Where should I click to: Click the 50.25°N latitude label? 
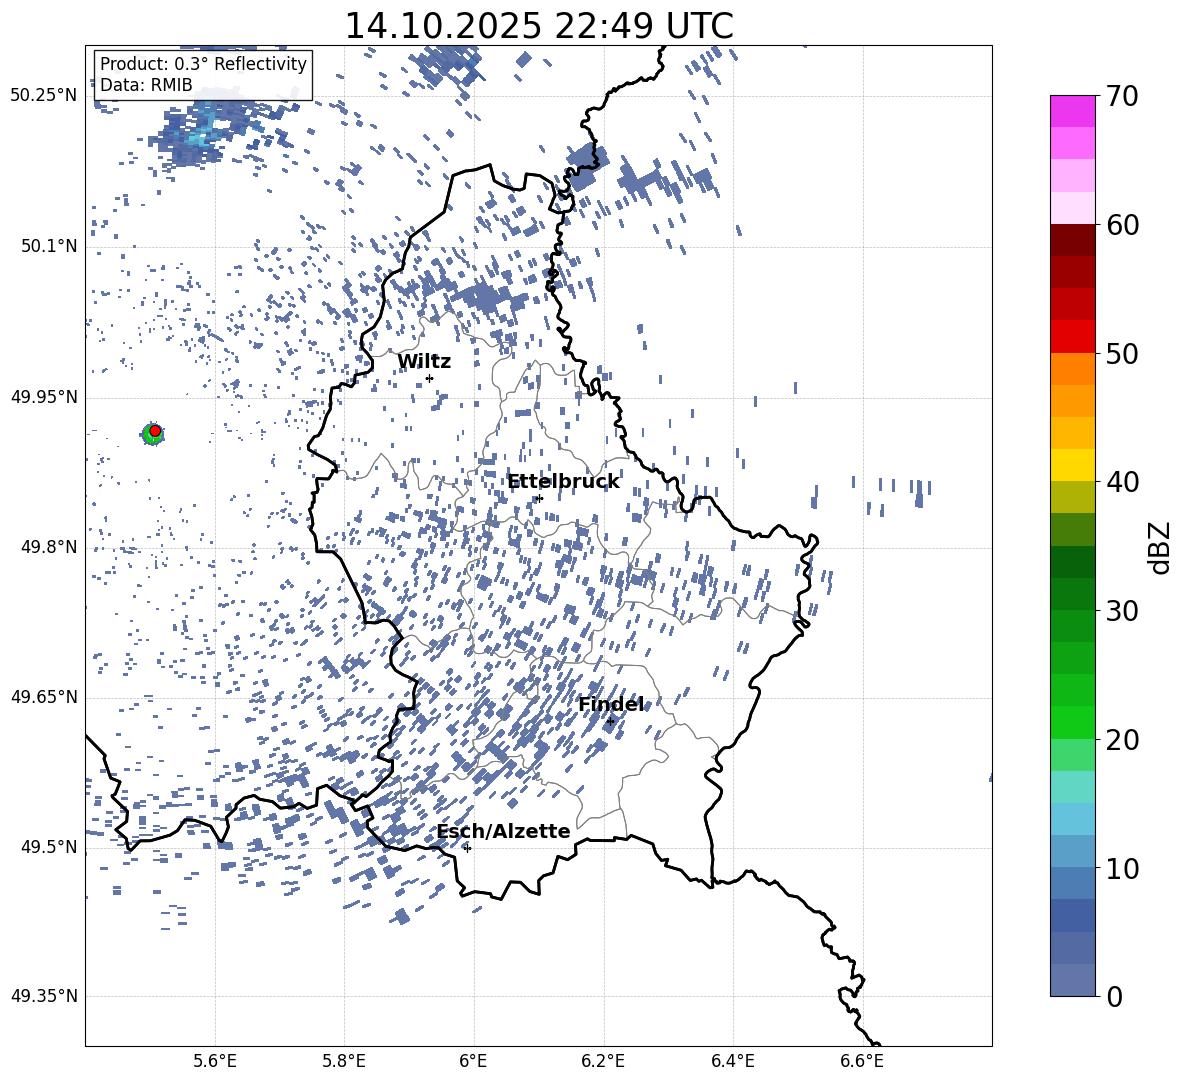tap(44, 96)
